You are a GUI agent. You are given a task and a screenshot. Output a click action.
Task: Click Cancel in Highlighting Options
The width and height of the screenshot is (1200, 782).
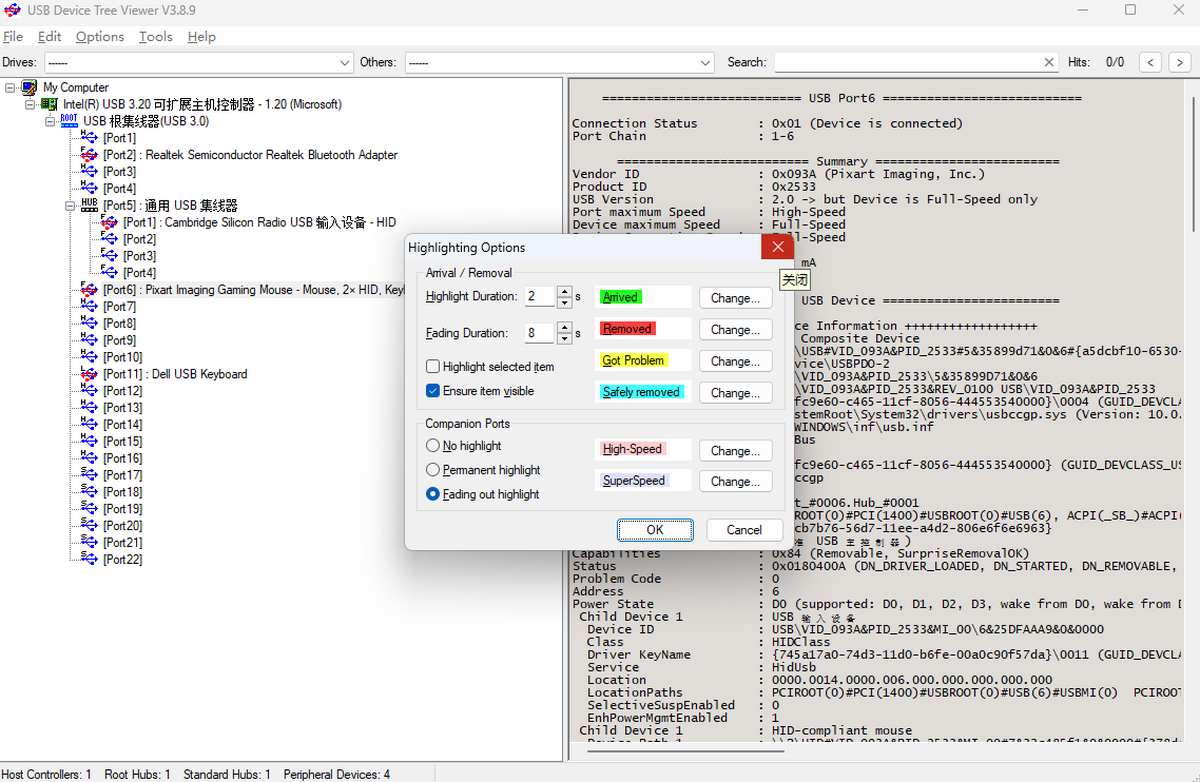click(744, 530)
